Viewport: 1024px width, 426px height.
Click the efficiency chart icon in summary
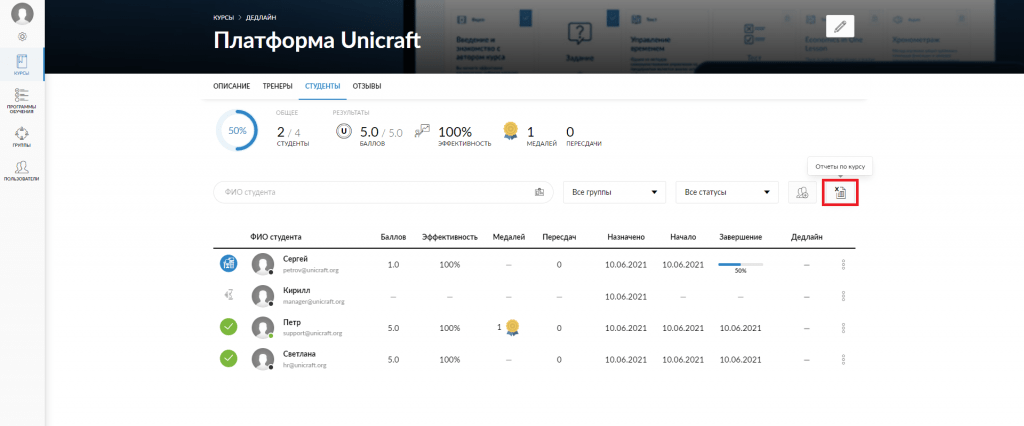(x=423, y=130)
